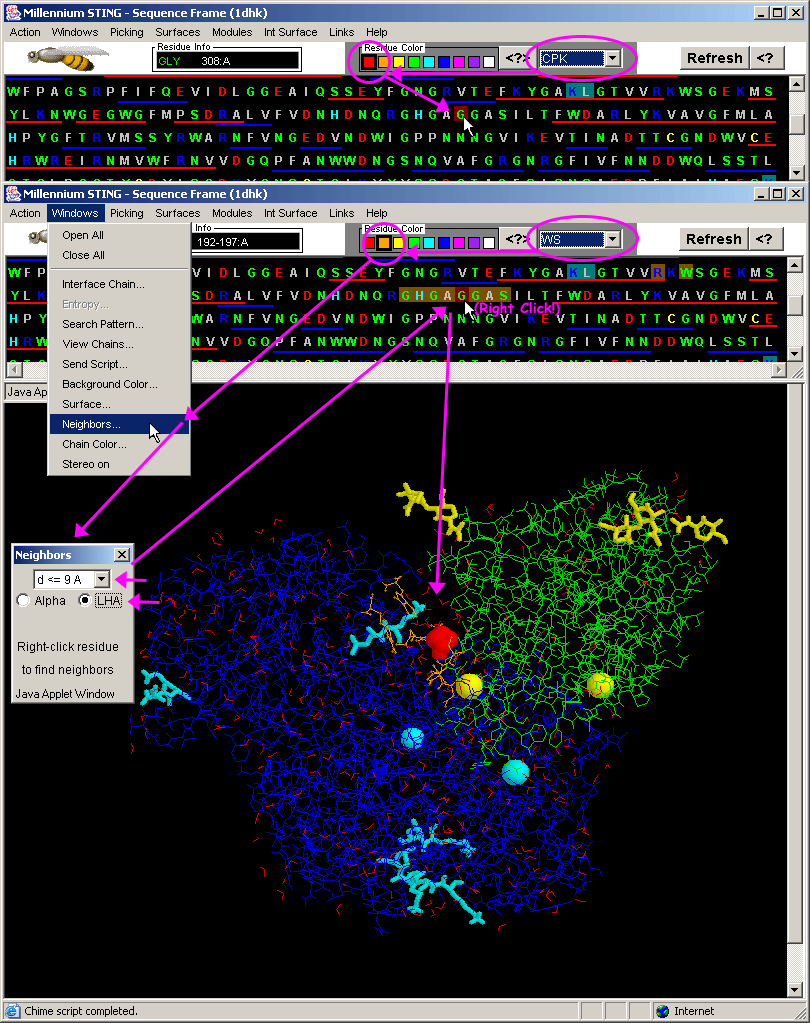Close the Neighbors dialog window
Viewport: 810px width, 1023px height.
tap(122, 555)
